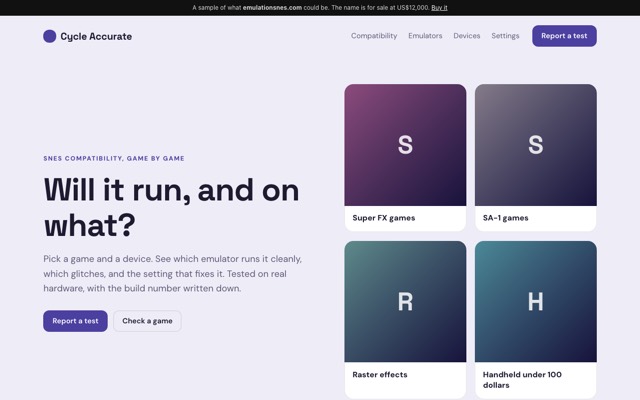Screen dimensions: 640x400
Task: Click the purple circle logo icon
Action: click(x=49, y=36)
